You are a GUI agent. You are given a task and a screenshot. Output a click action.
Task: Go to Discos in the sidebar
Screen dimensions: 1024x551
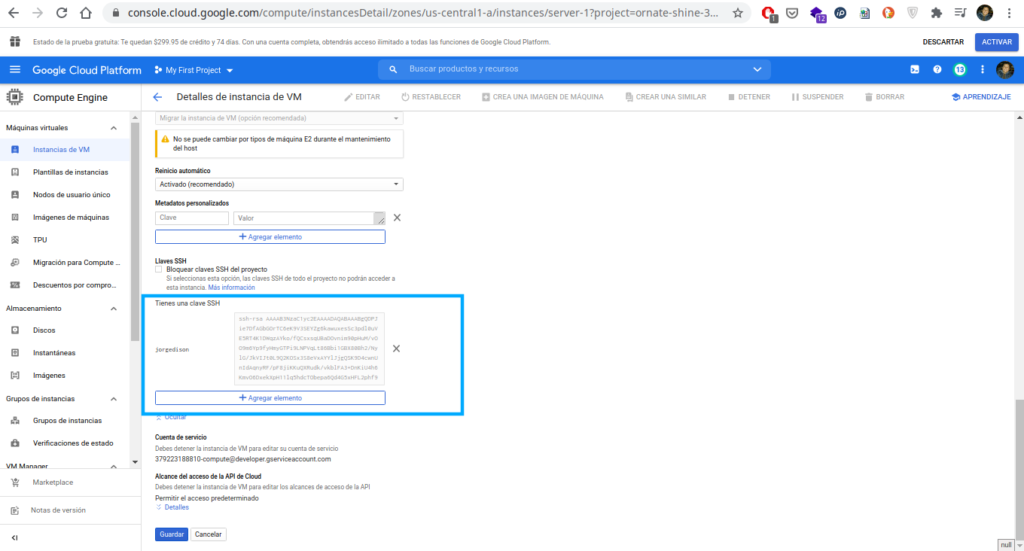click(x=44, y=330)
